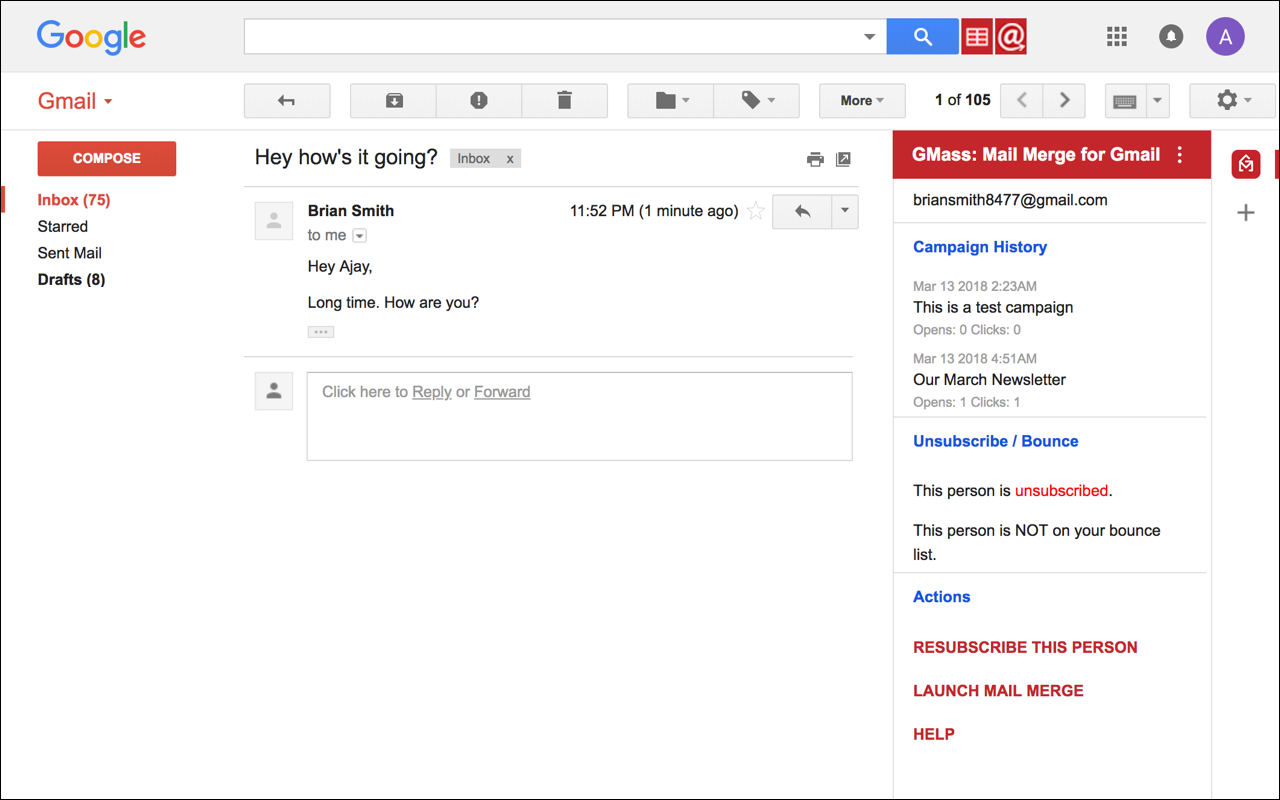Open the Google apps grid
Viewport: 1280px width, 800px height.
(x=1117, y=37)
